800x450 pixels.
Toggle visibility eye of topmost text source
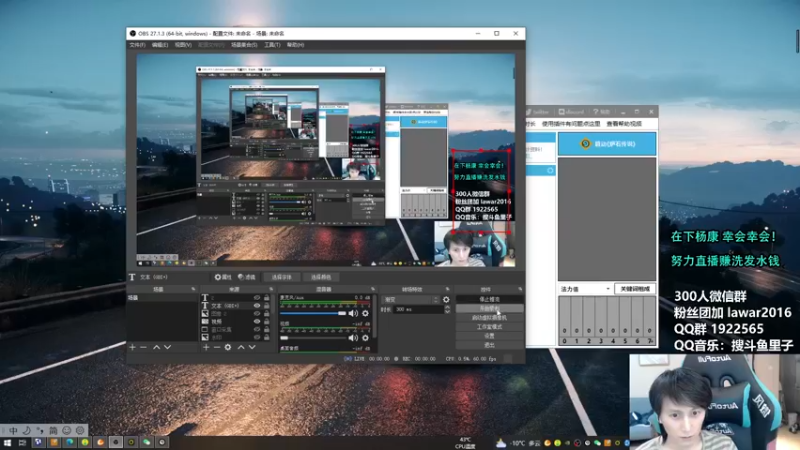pos(257,297)
